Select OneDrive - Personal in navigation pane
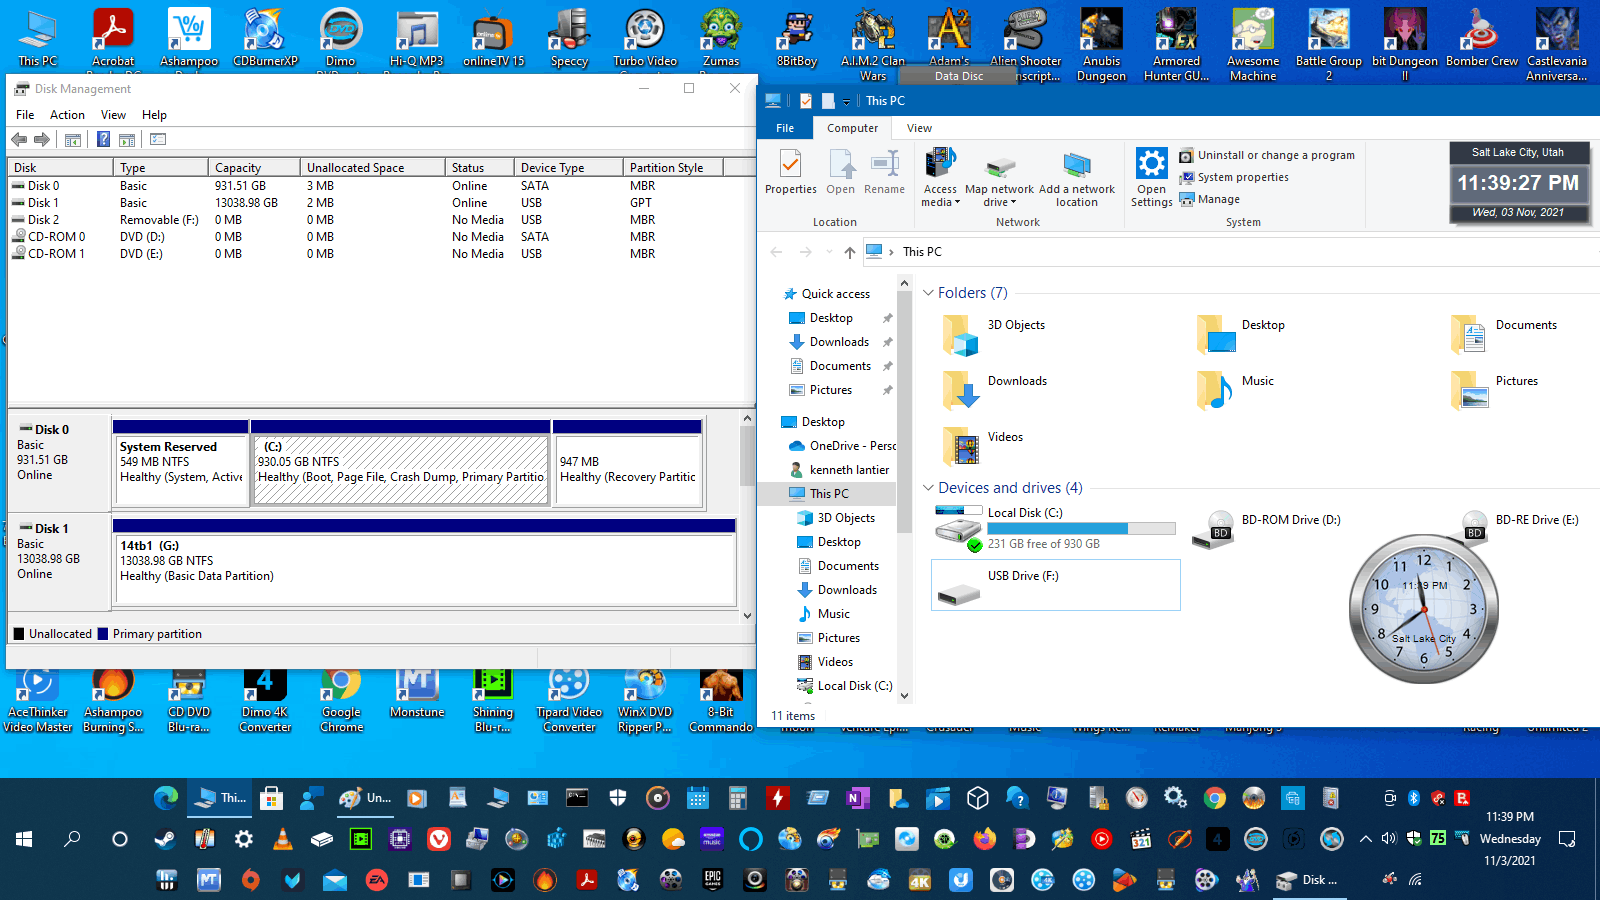The height and width of the screenshot is (900, 1600). (x=841, y=446)
